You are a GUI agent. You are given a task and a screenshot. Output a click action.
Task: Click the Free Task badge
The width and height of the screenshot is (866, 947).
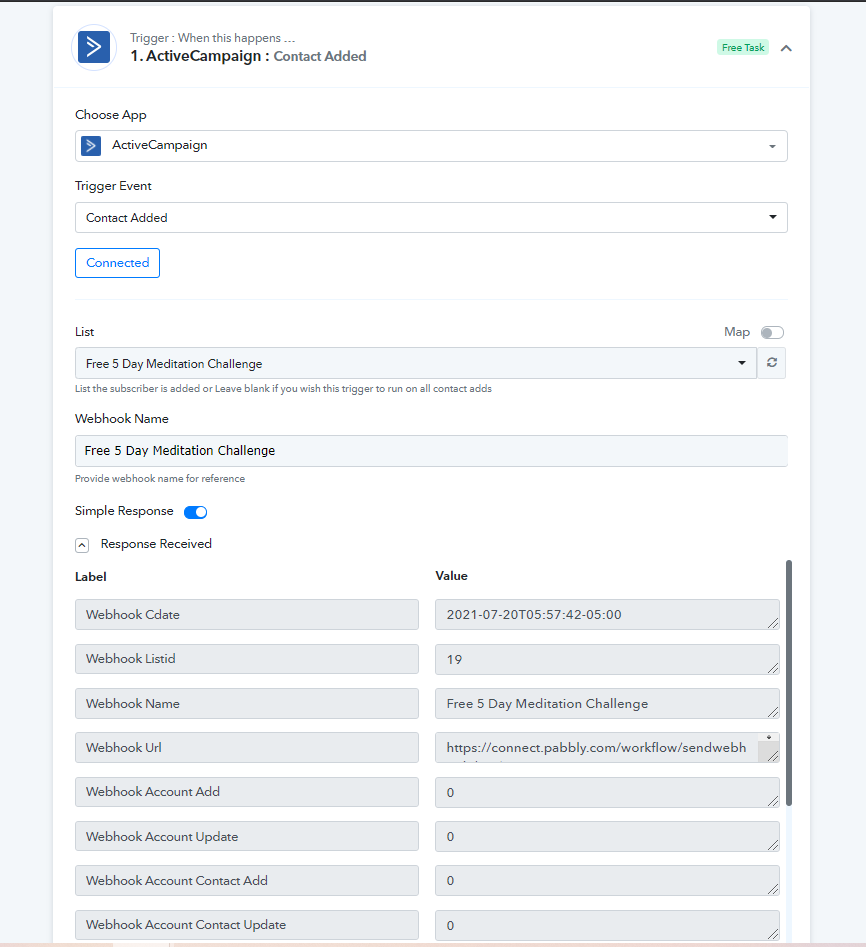coord(743,47)
